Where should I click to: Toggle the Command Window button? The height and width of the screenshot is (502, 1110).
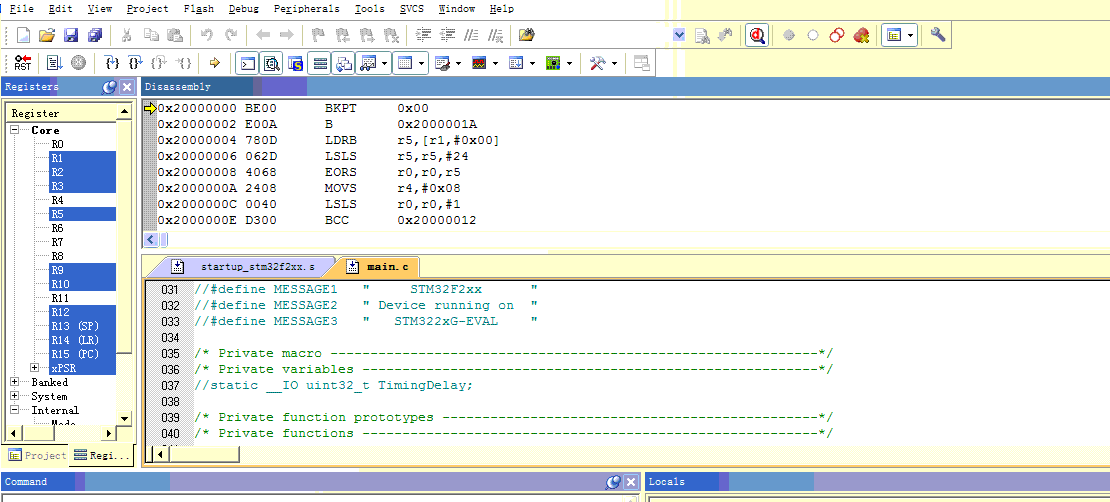point(248,63)
